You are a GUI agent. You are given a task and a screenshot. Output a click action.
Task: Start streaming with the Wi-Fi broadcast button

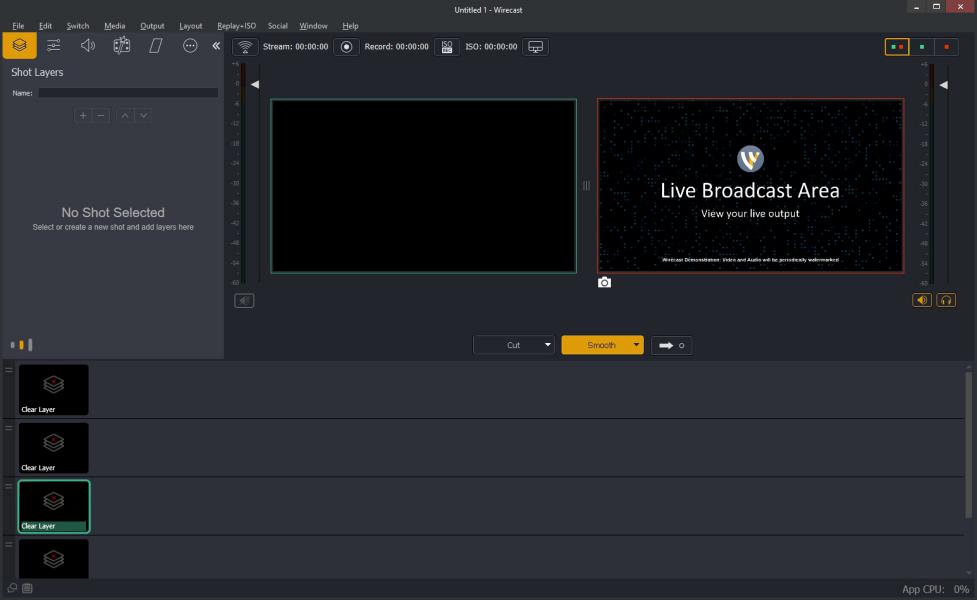pos(245,47)
